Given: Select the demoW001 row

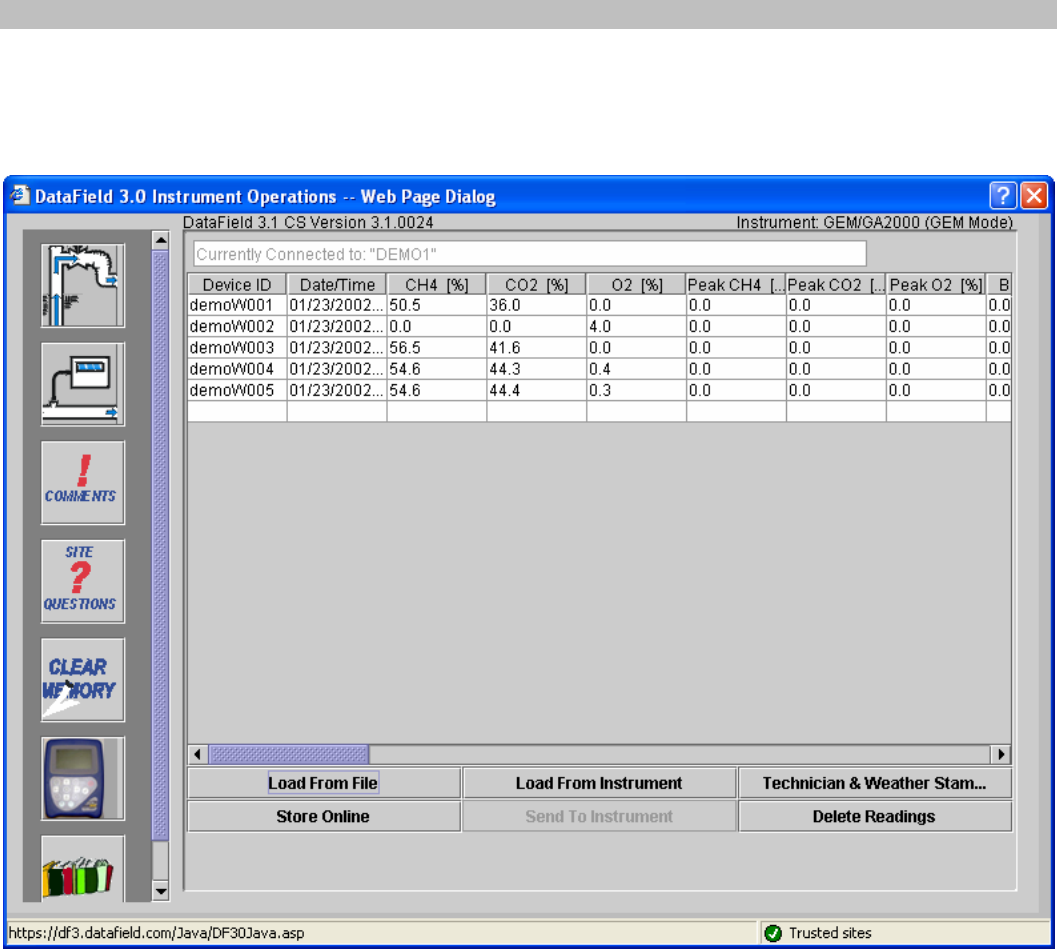Looking at the screenshot, I should pyautogui.click(x=599, y=305).
